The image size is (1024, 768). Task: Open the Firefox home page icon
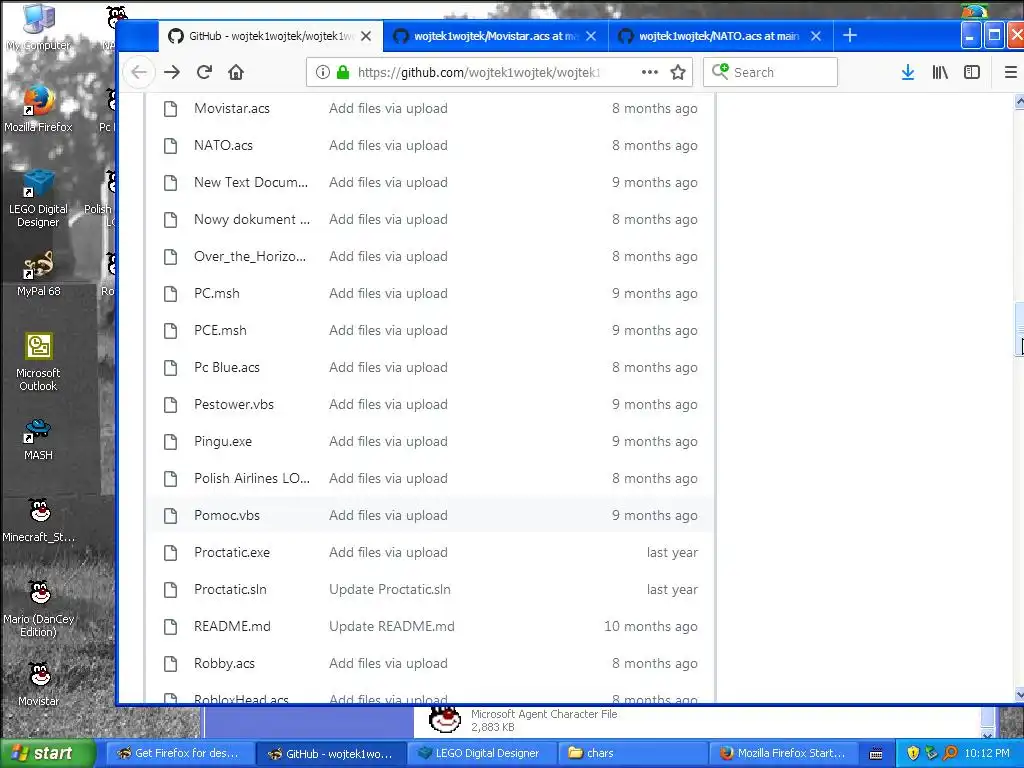pos(236,72)
